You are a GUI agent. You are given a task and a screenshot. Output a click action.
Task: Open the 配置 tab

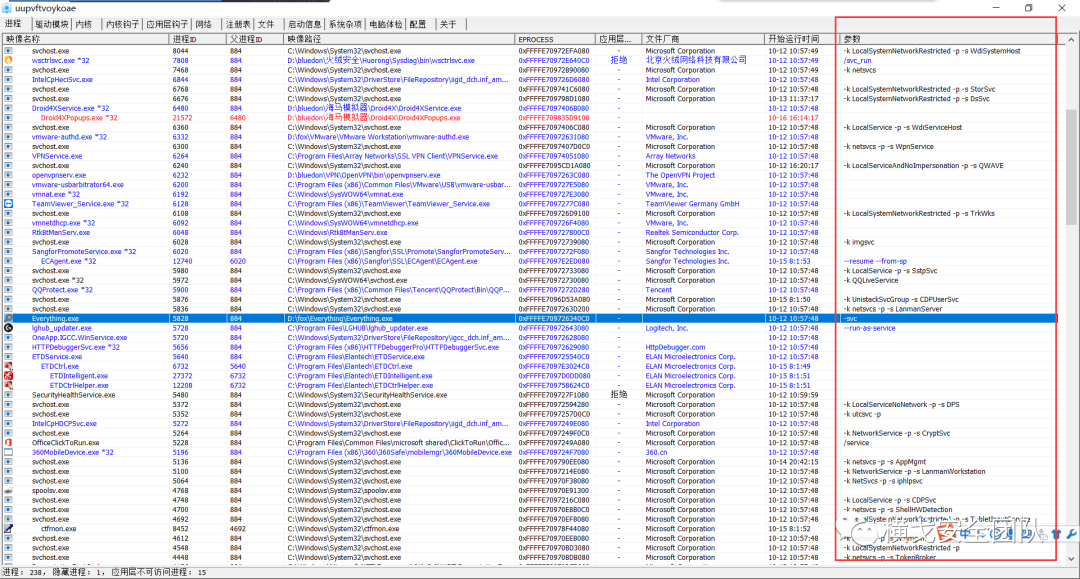417,24
